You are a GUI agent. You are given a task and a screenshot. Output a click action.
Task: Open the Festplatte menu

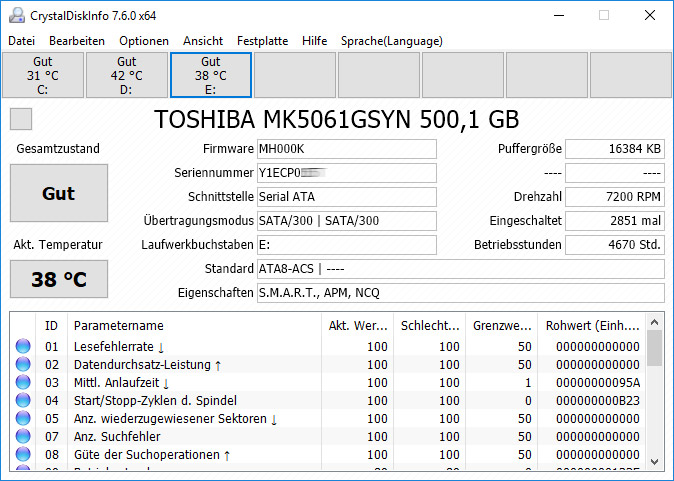[x=263, y=41]
